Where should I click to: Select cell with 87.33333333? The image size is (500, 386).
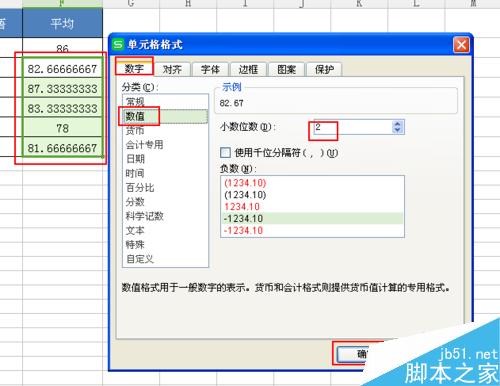point(62,89)
